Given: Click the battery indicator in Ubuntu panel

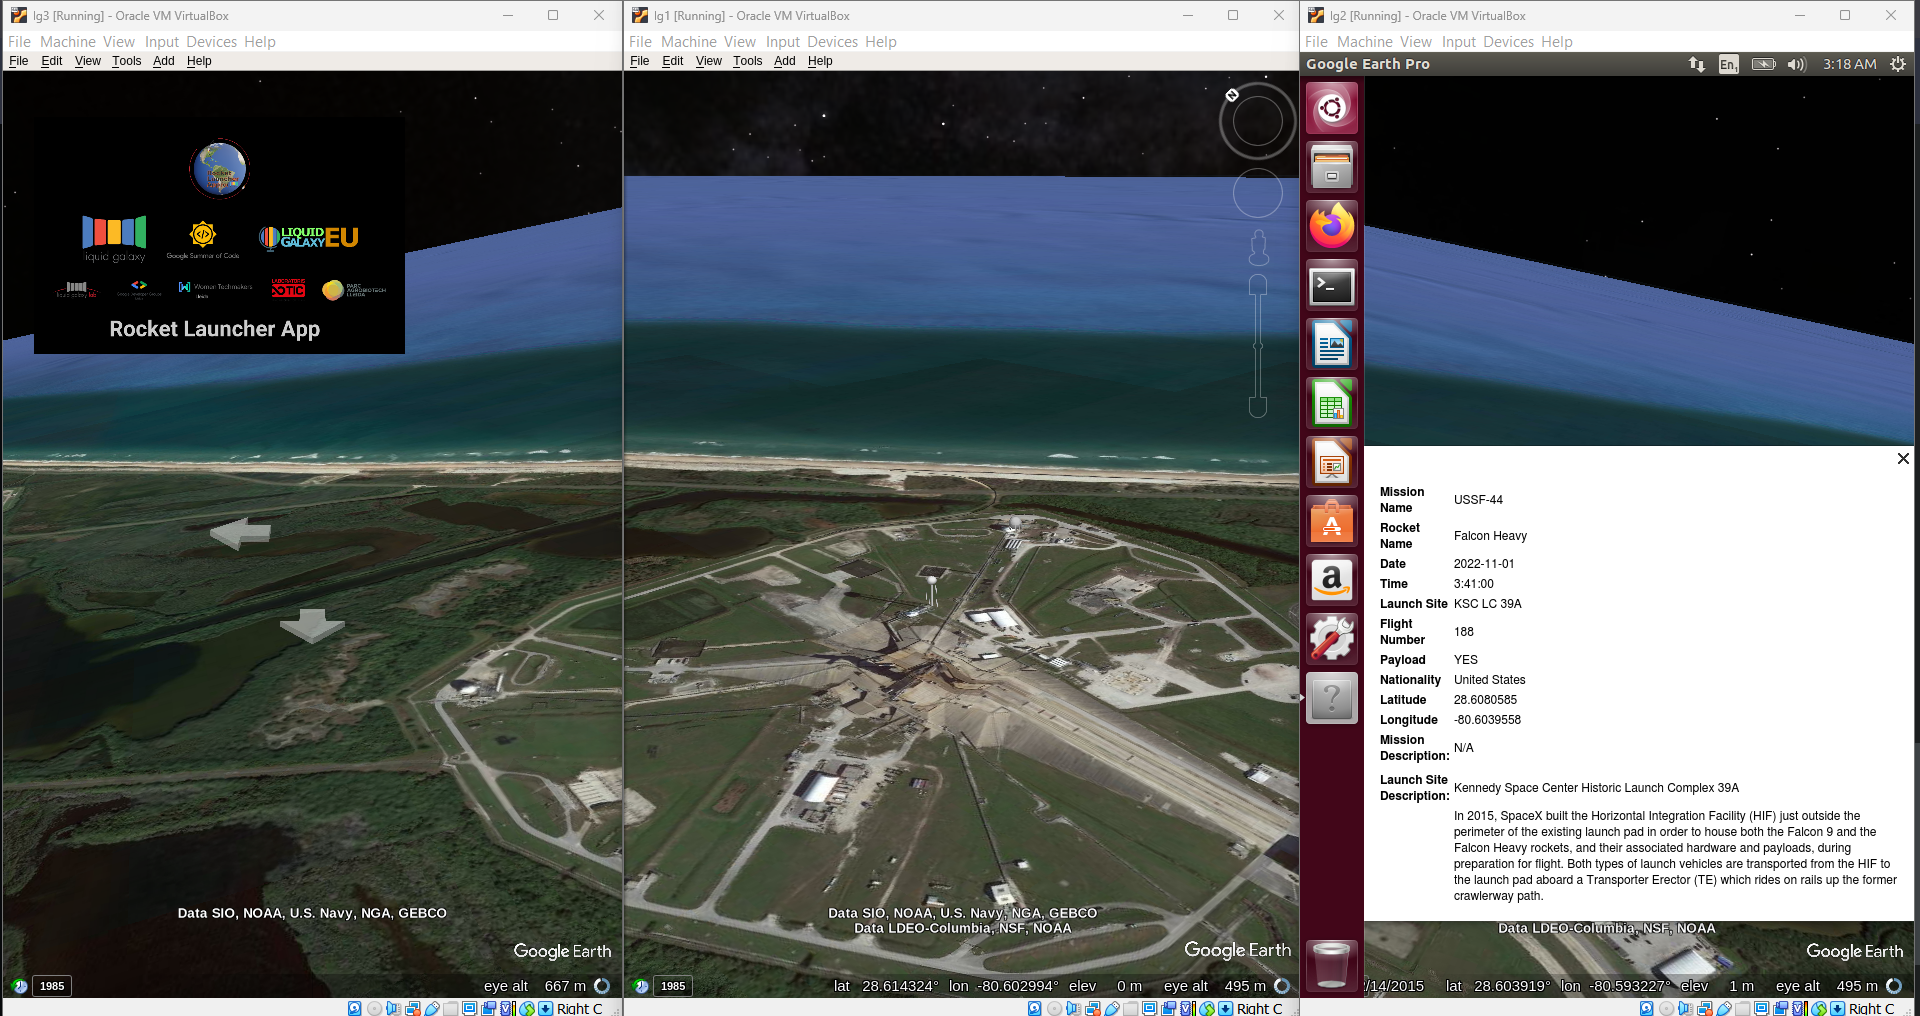Looking at the screenshot, I should tap(1764, 64).
